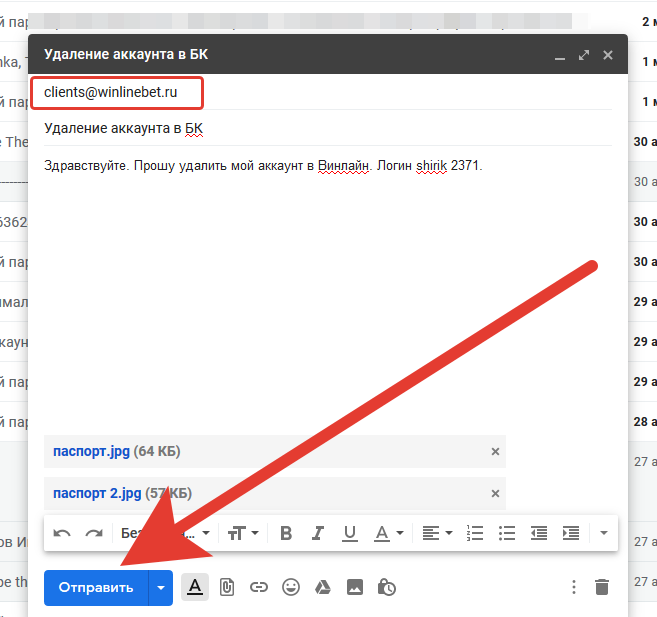
Task: Toggle underline formatting
Action: pos(350,533)
